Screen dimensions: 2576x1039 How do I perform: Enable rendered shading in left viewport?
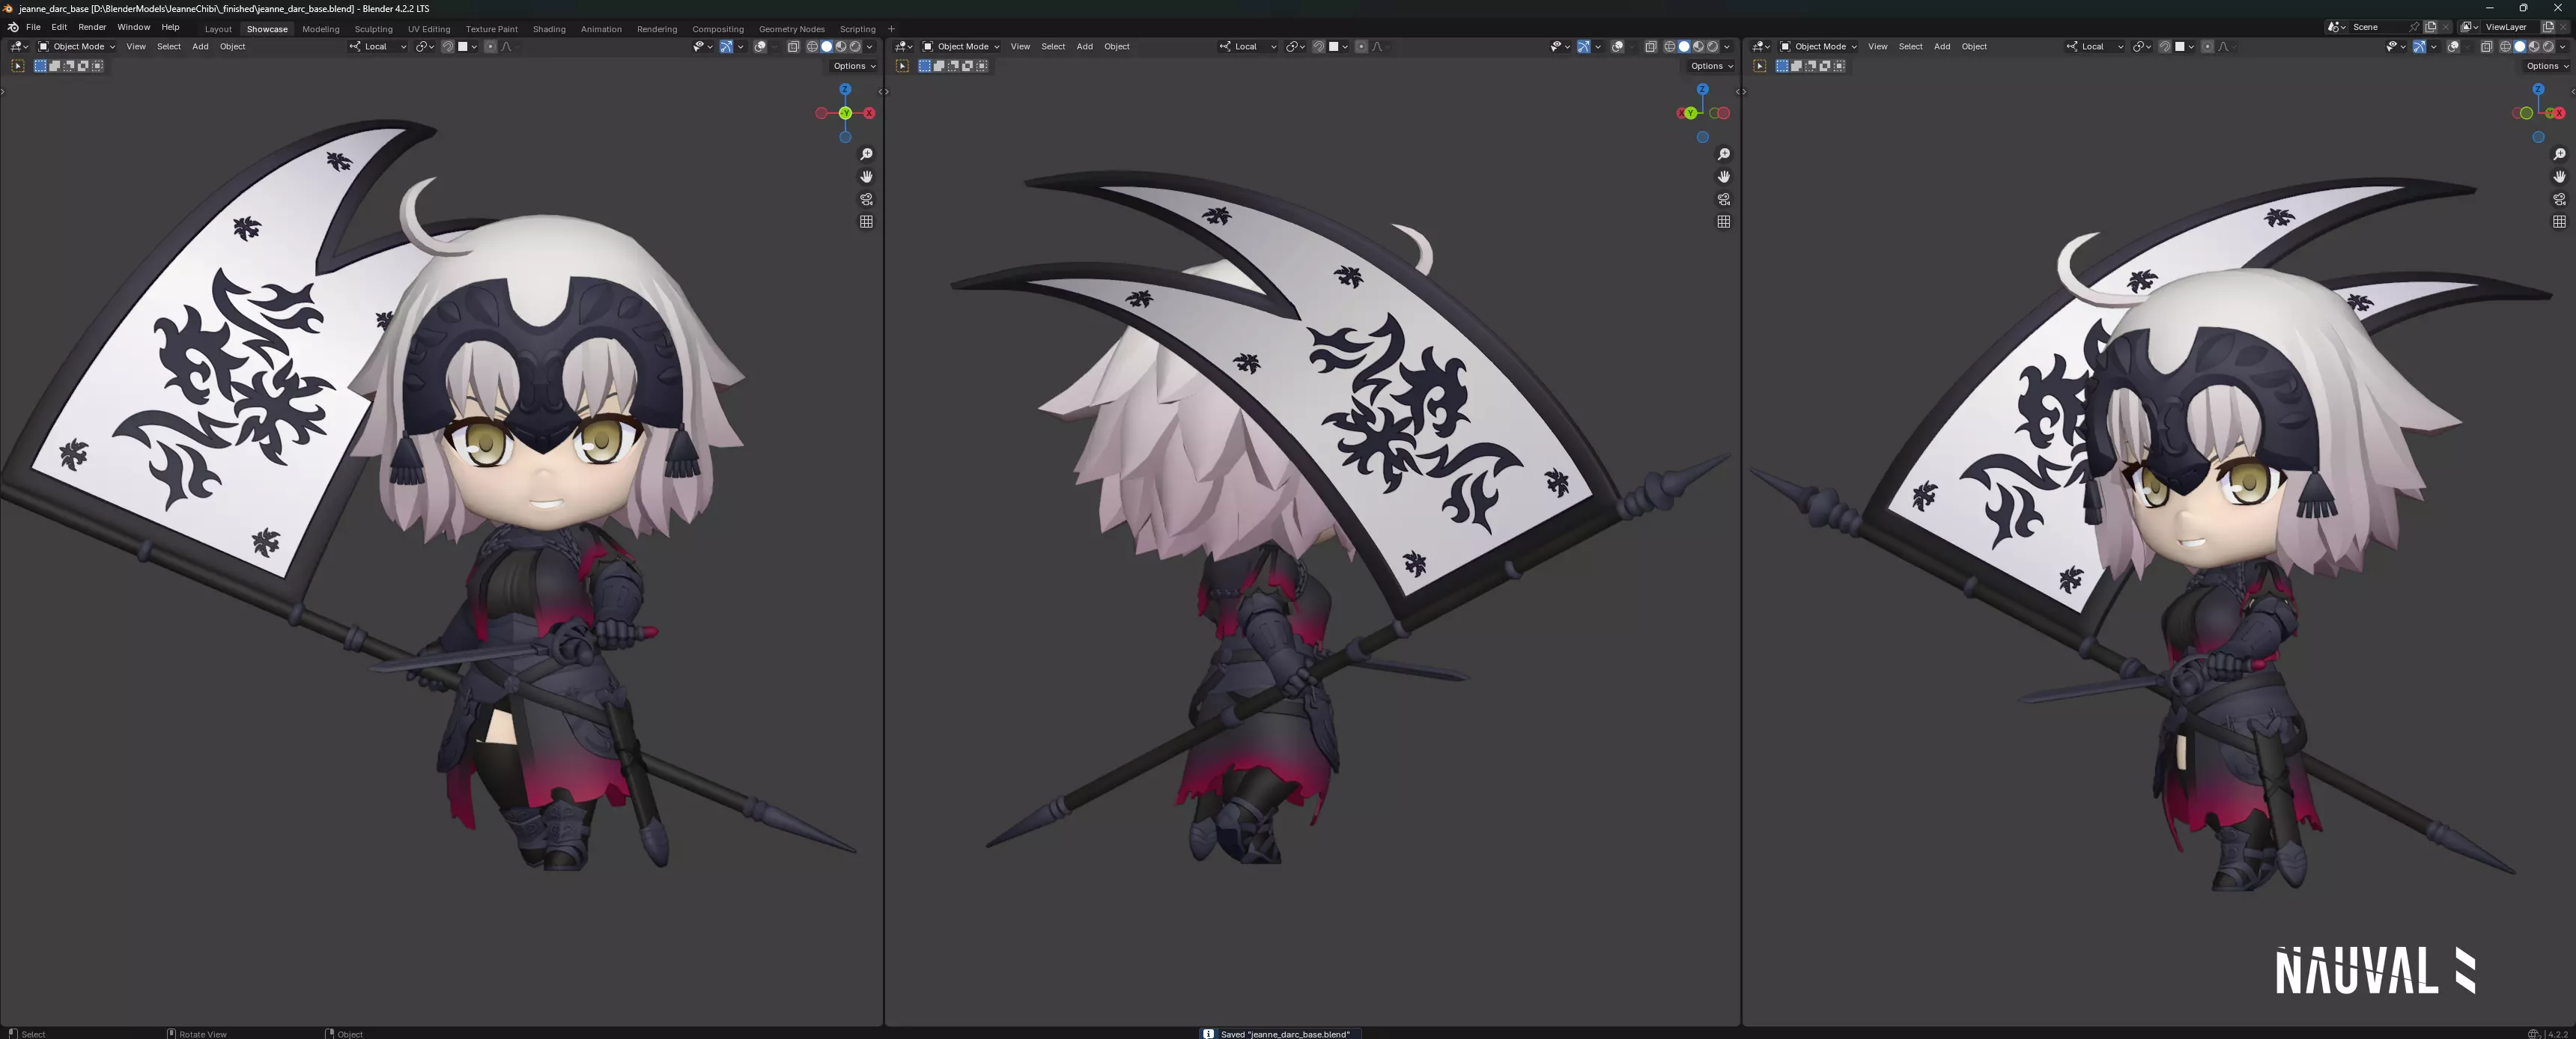coord(855,47)
